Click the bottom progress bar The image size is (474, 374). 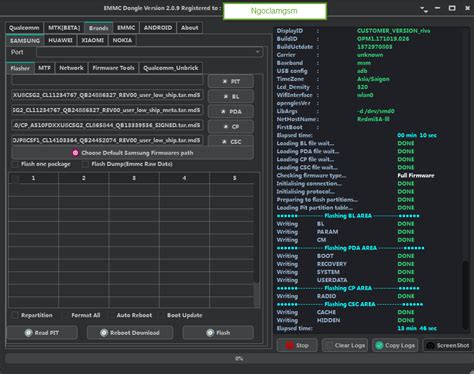[x=239, y=358]
